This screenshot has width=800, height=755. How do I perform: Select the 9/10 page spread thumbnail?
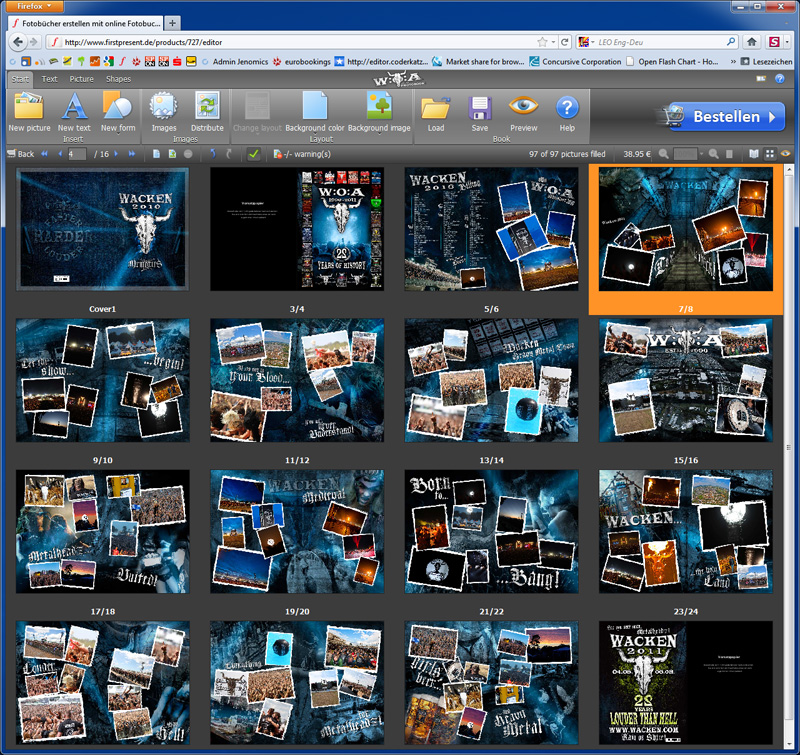pos(103,380)
